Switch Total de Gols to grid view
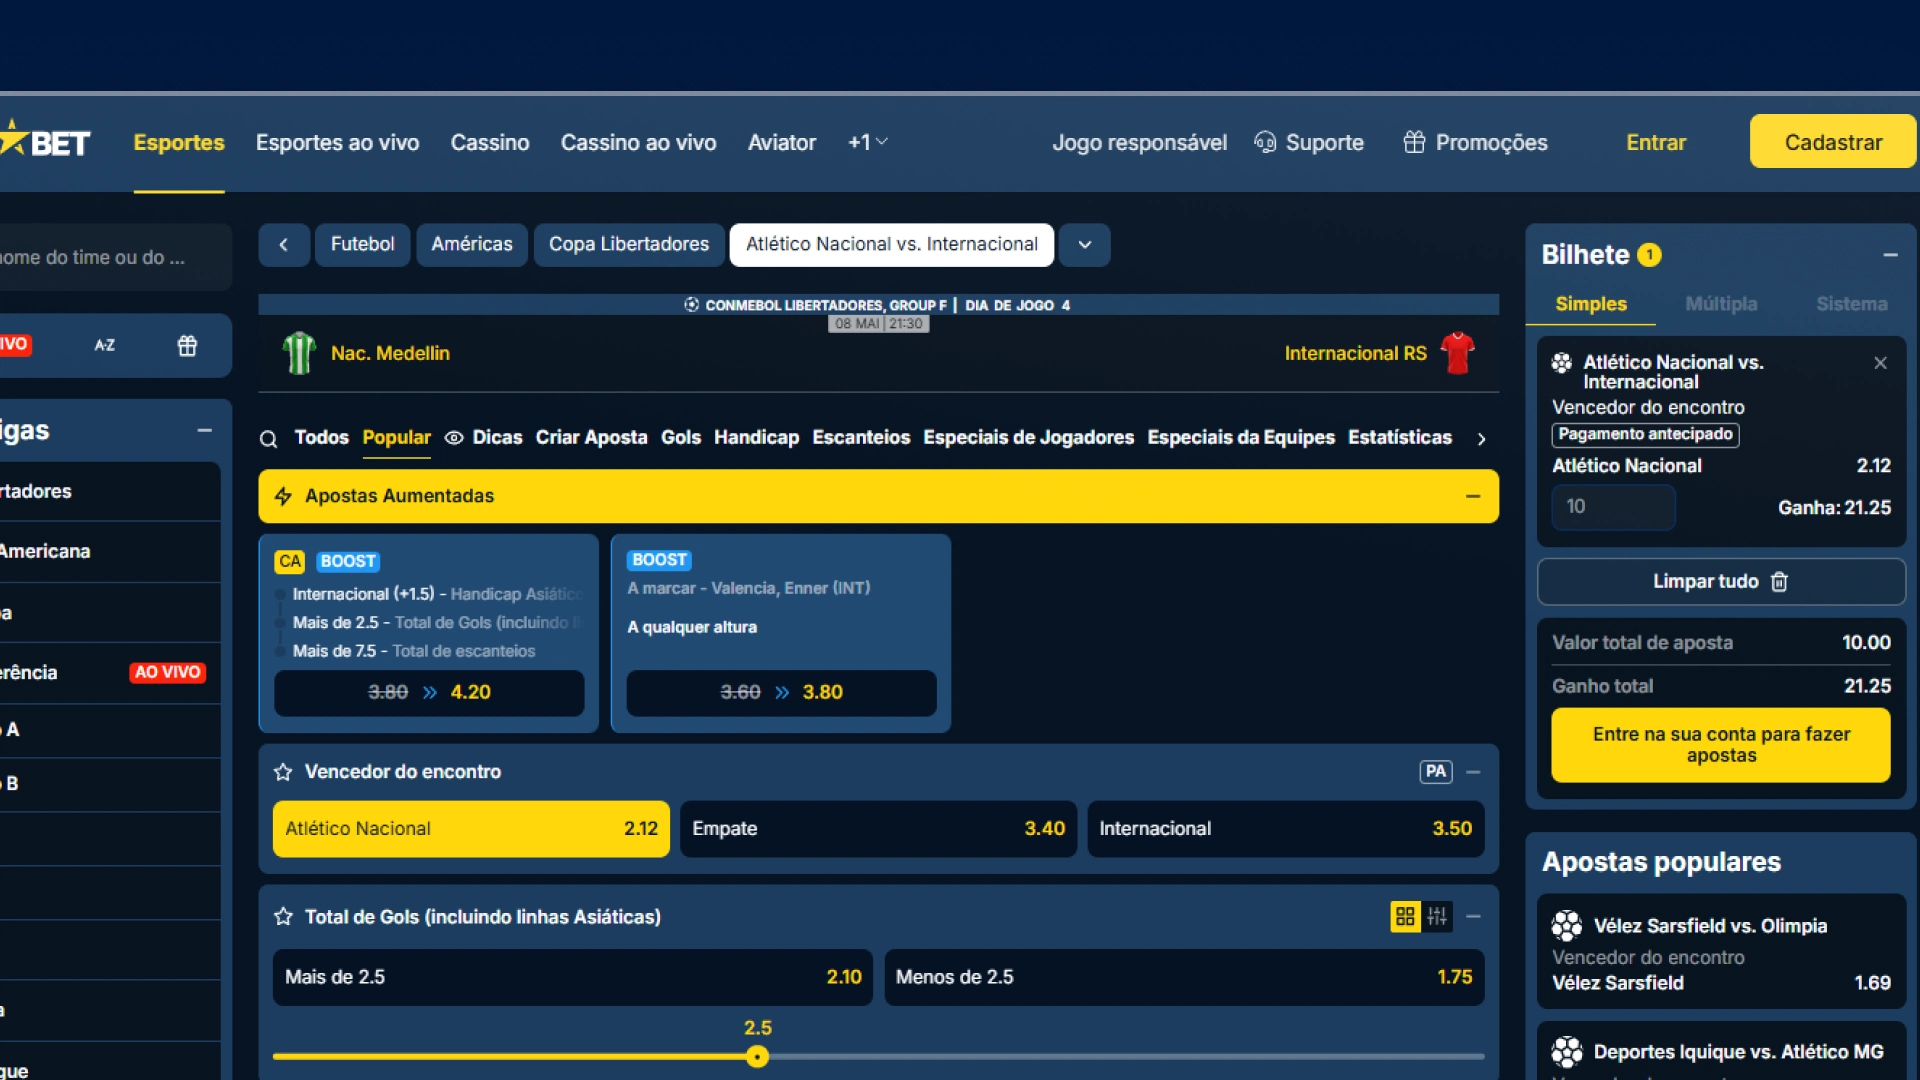 pyautogui.click(x=1405, y=916)
